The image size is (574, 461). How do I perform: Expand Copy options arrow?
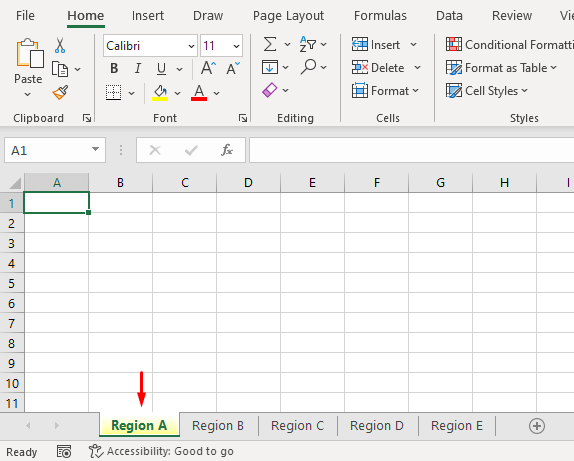coord(78,69)
